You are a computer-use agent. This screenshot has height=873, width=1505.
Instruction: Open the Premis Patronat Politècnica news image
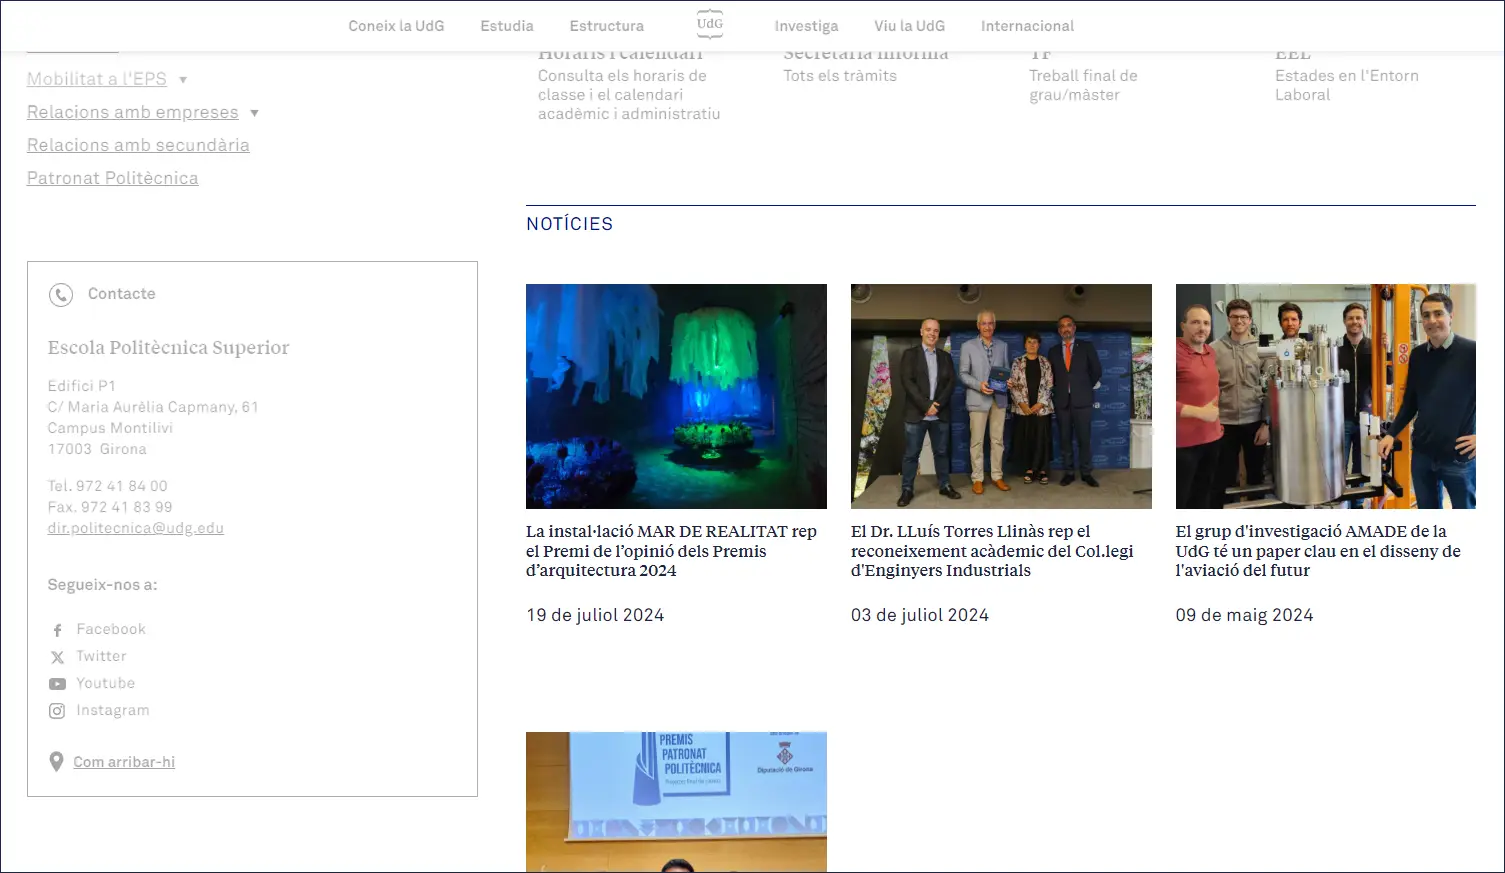tap(676, 802)
